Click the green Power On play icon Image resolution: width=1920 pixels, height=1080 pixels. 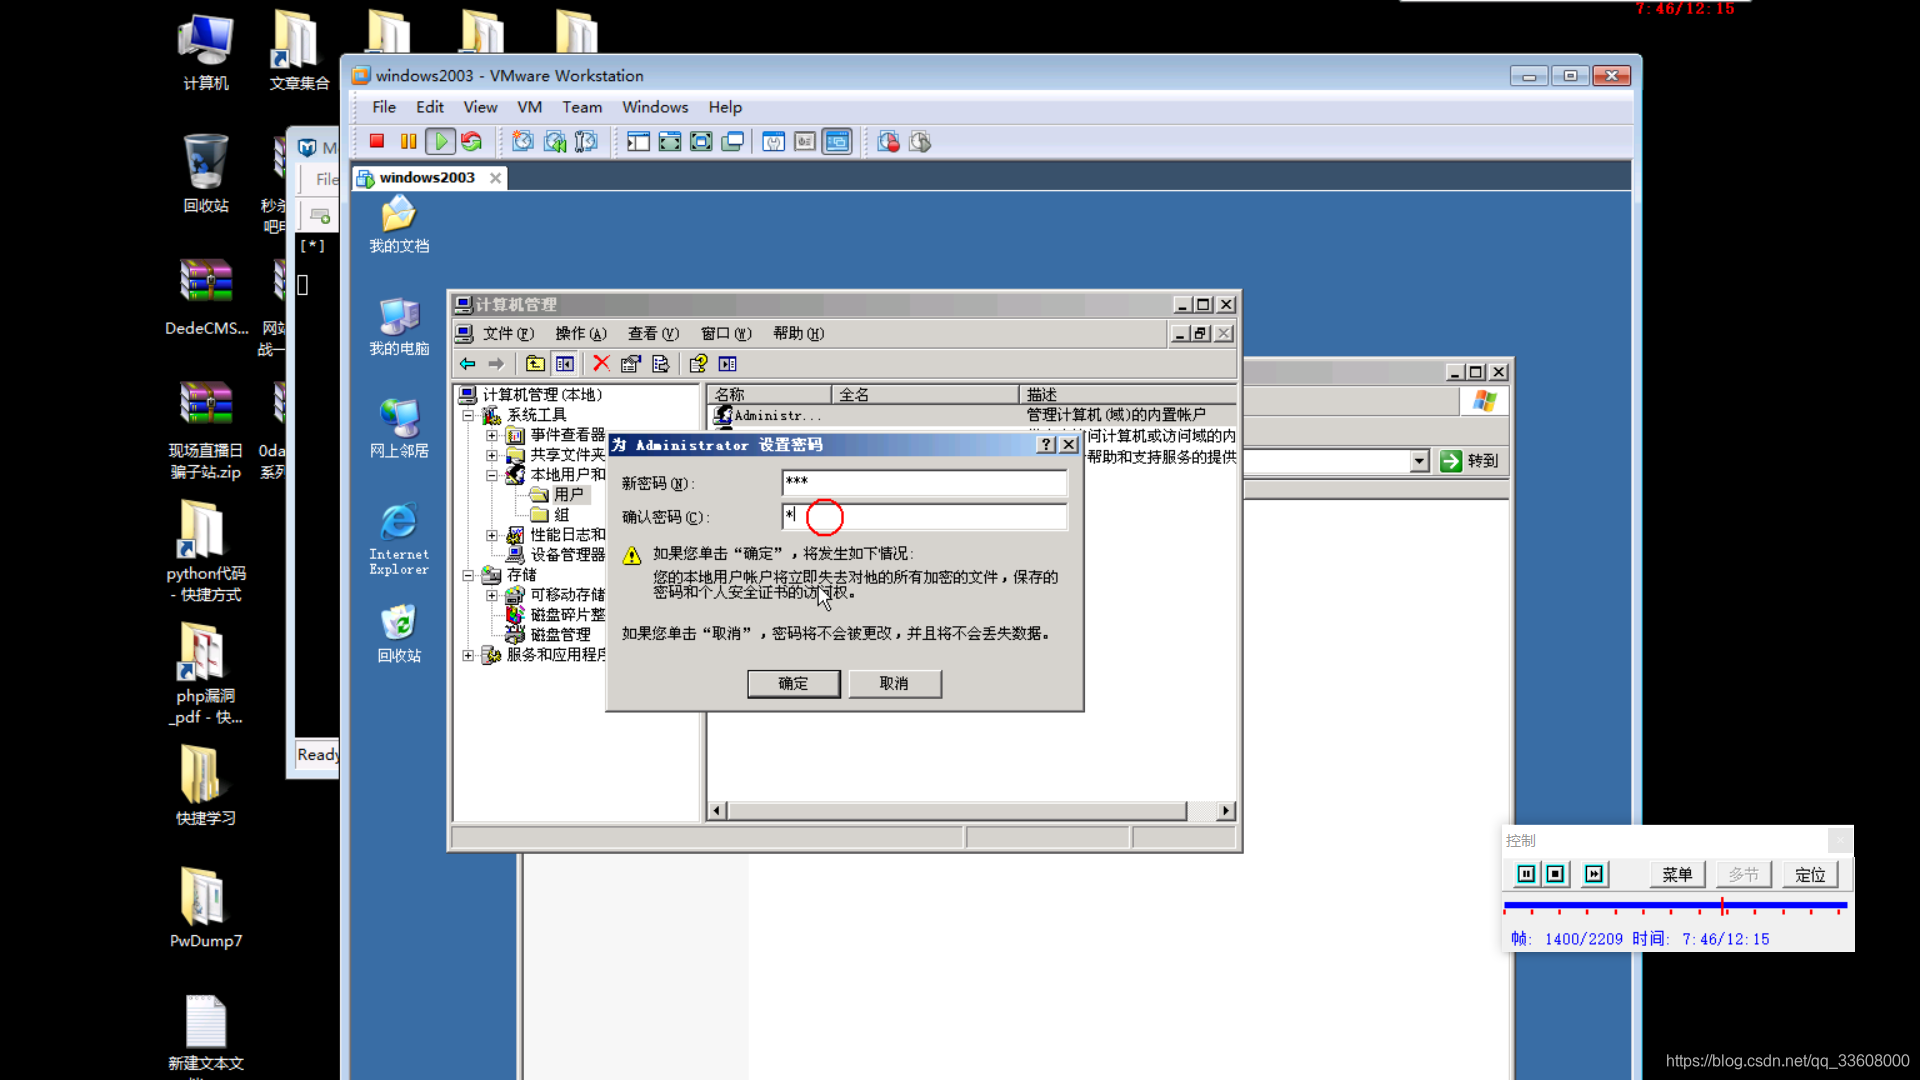(x=440, y=142)
